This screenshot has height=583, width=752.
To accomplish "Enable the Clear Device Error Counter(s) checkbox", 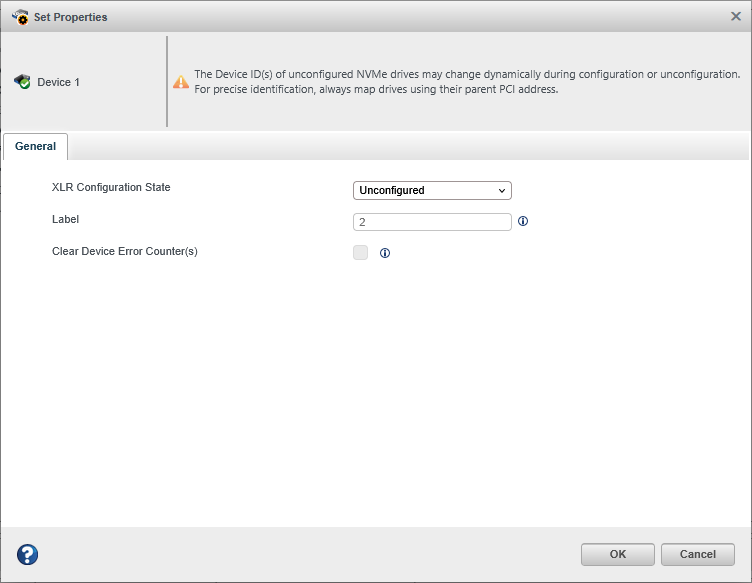I will tap(360, 253).
